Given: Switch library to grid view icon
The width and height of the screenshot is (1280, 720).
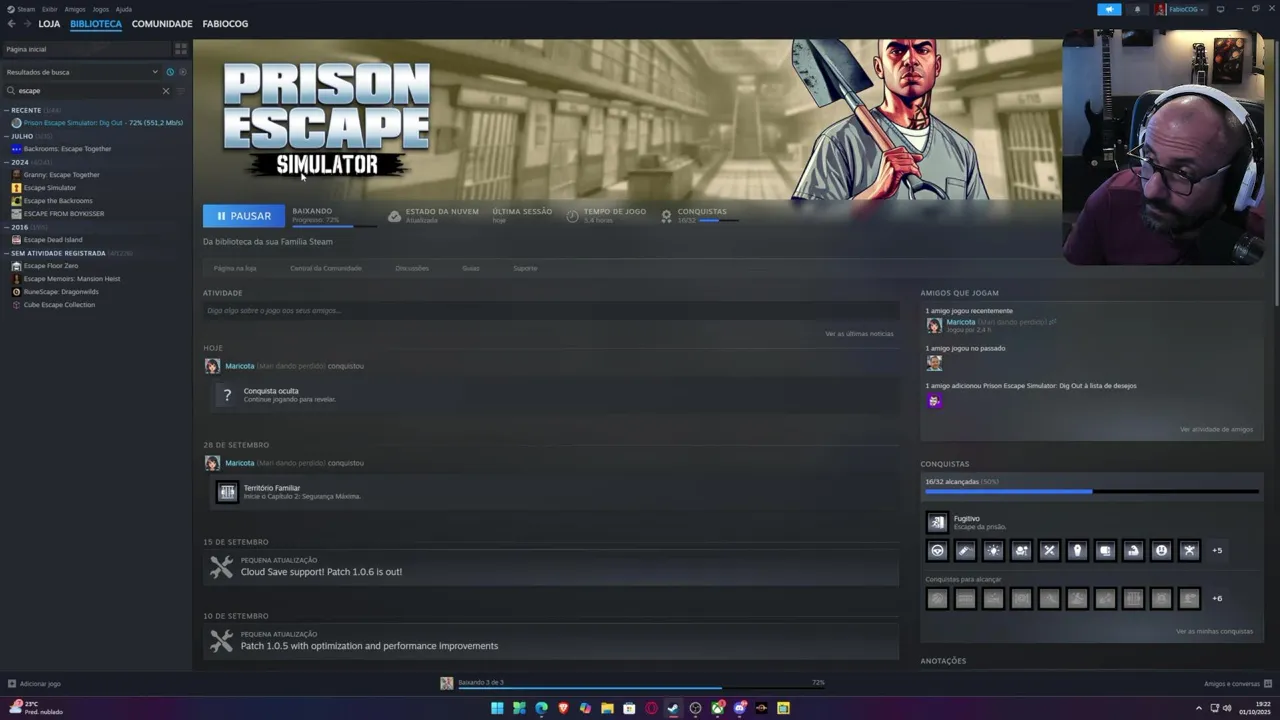Looking at the screenshot, I should (181, 48).
